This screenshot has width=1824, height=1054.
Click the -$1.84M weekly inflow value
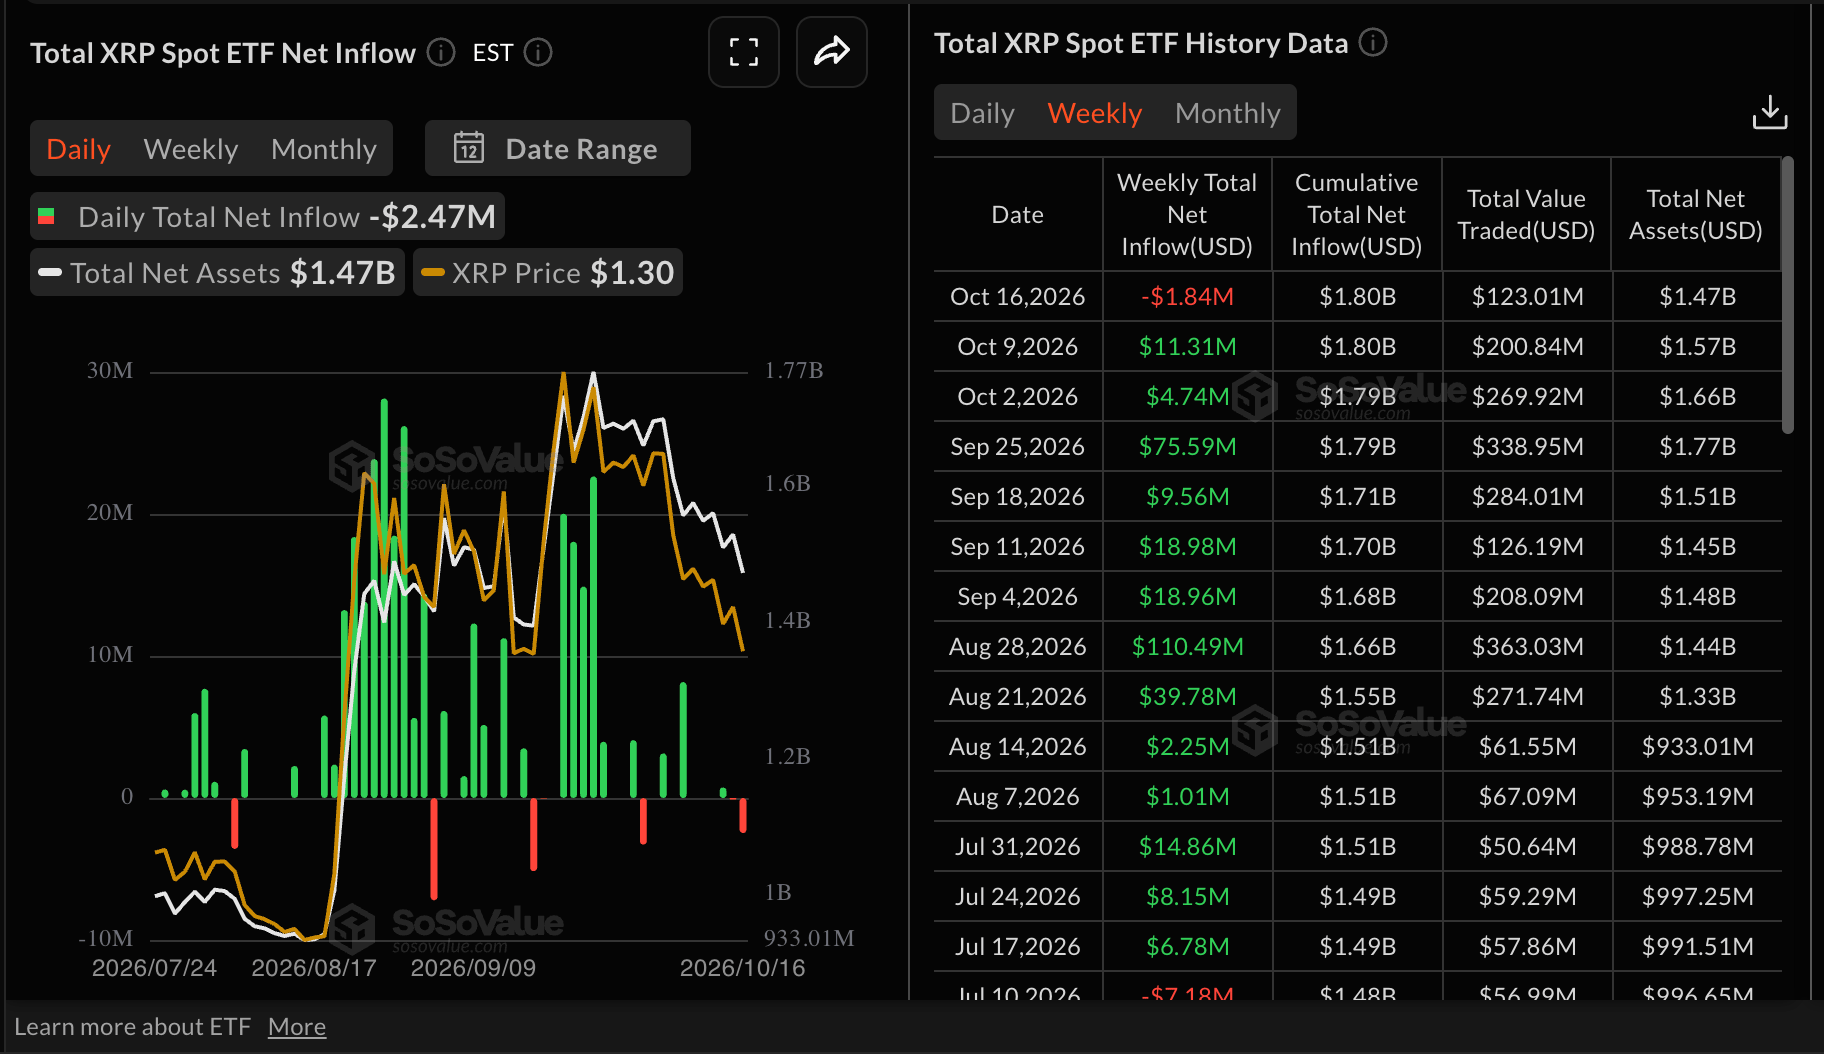pyautogui.click(x=1187, y=296)
